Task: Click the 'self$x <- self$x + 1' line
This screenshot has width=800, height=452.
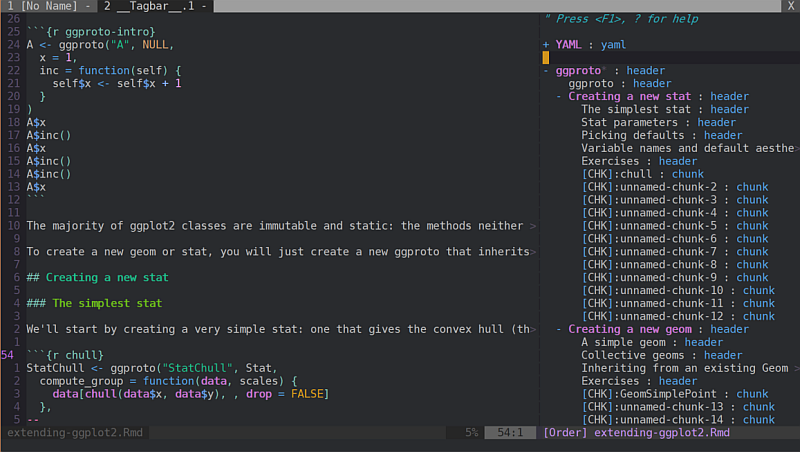Action: pyautogui.click(x=117, y=84)
